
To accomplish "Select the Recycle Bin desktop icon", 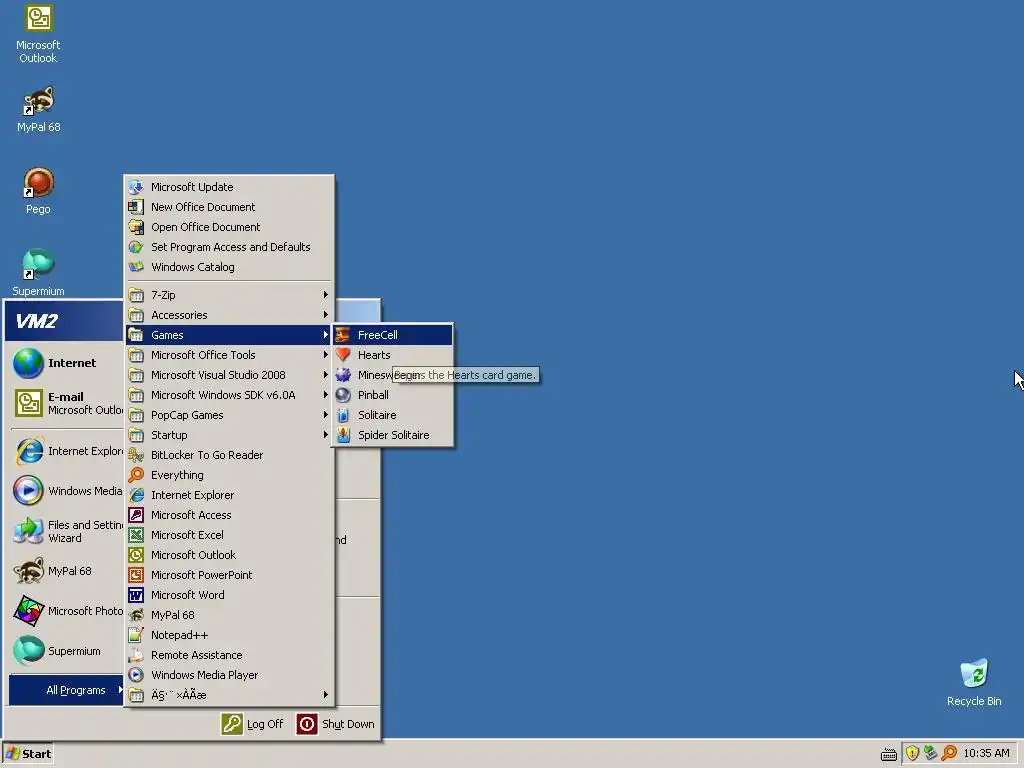I will pyautogui.click(x=974, y=682).
